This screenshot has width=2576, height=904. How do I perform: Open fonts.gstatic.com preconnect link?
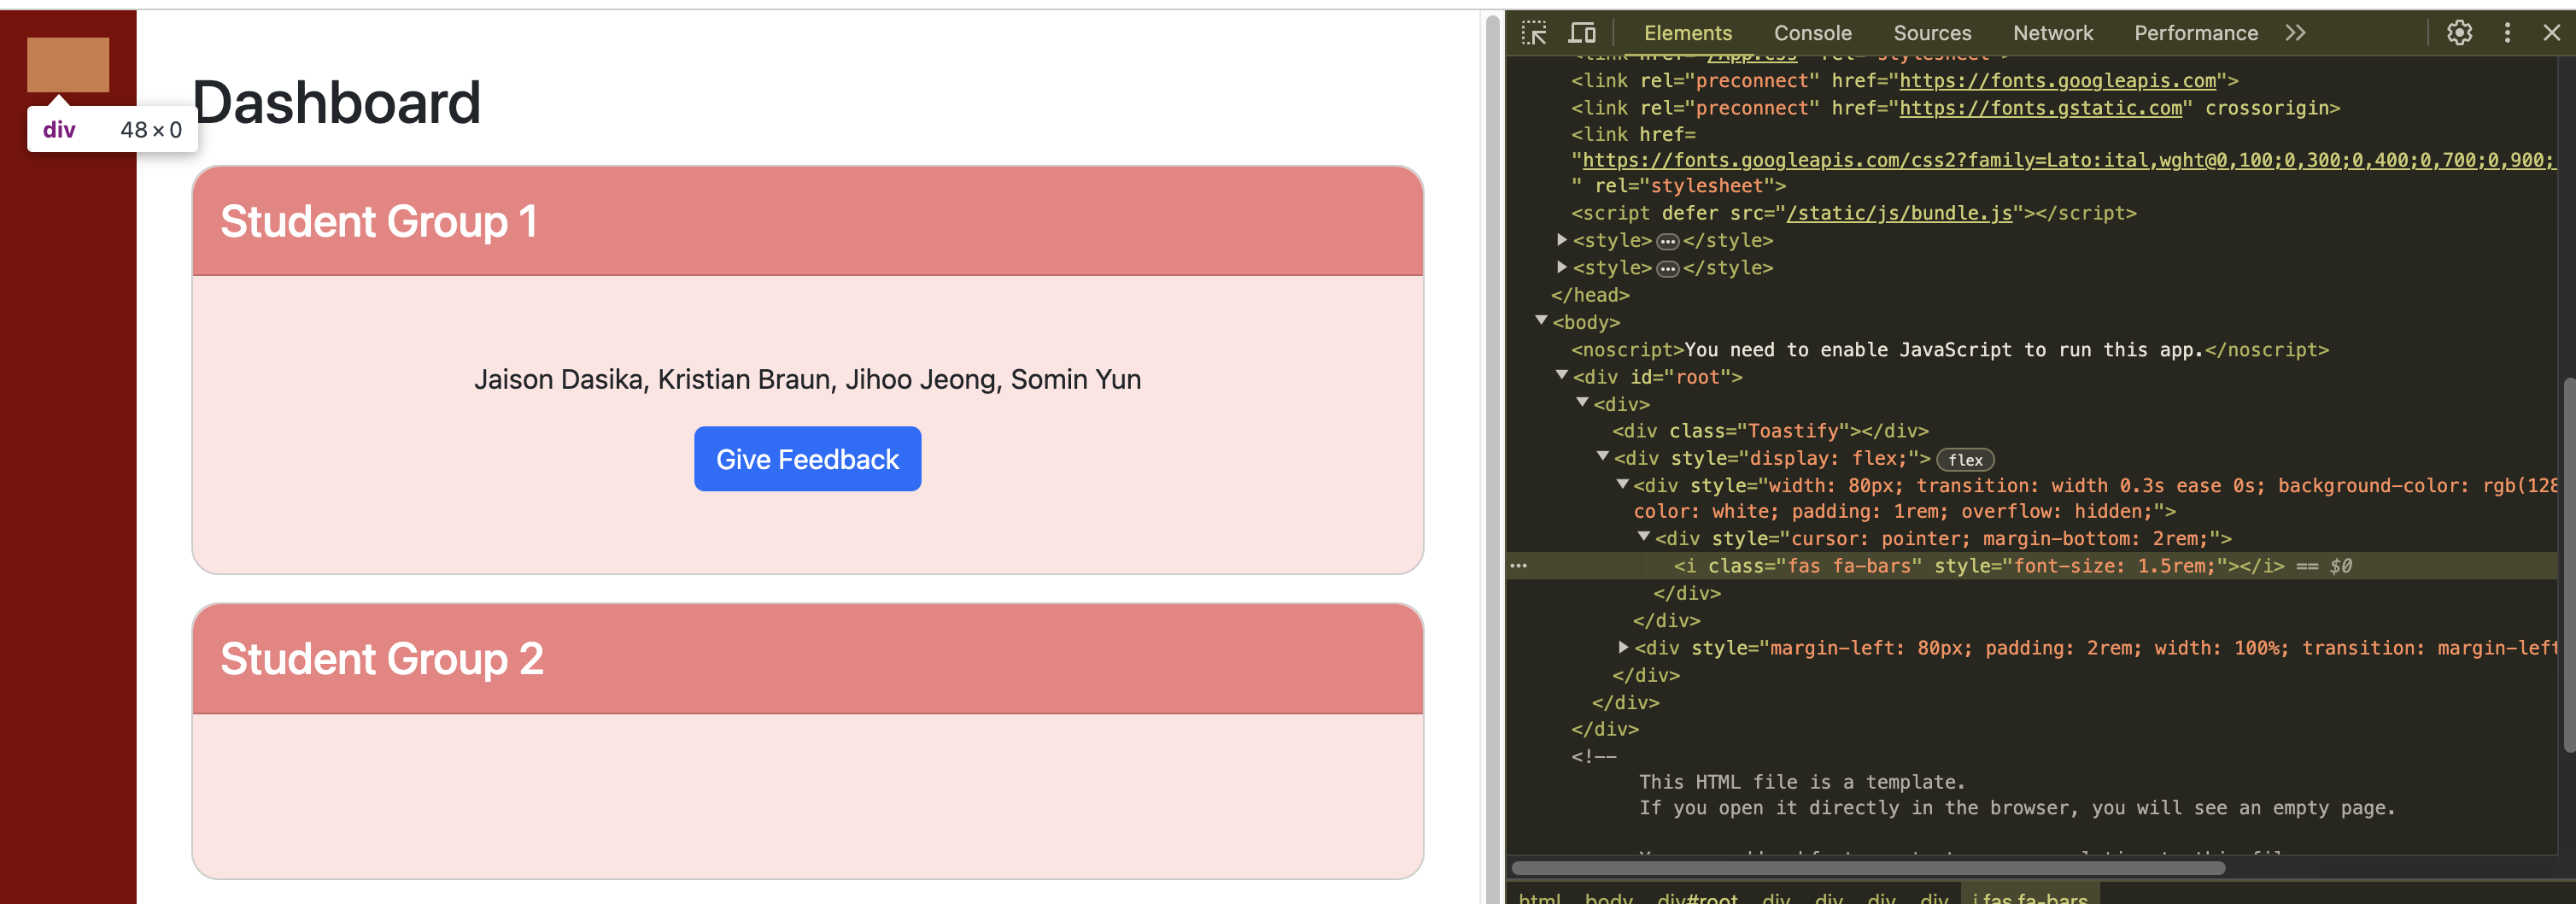[x=2040, y=108]
